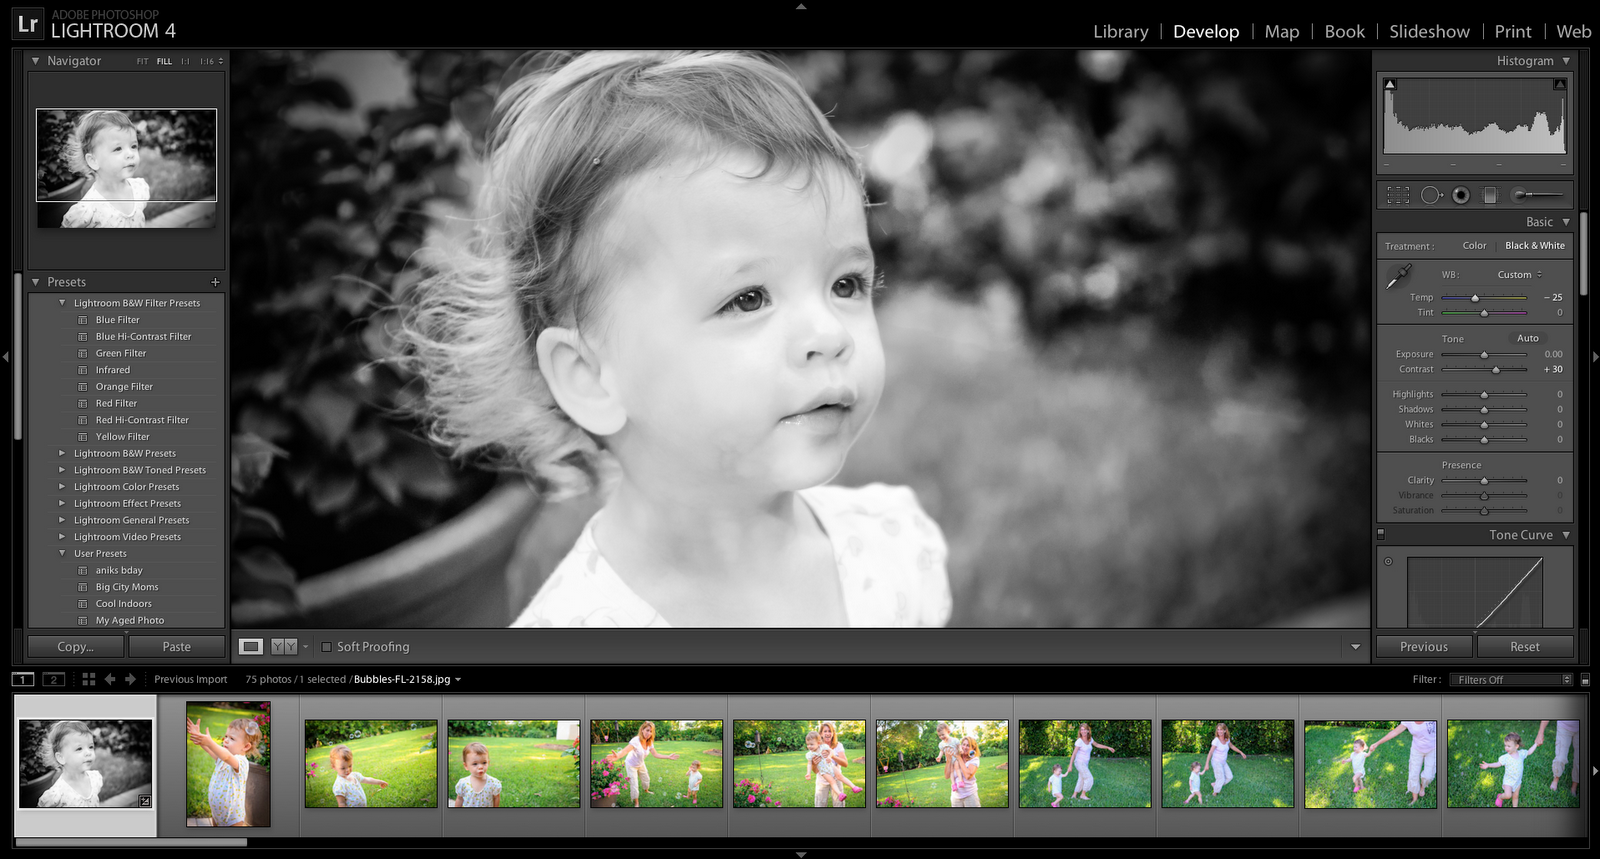Click the aniks bday preset icon
Viewport: 1600px width, 859px height.
pos(83,571)
